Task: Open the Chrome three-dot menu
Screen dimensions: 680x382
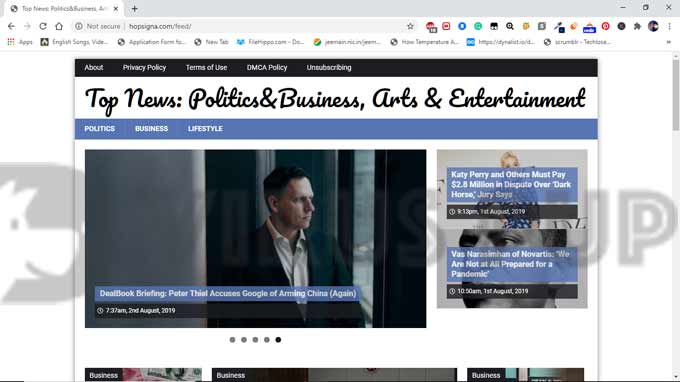Action: pos(669,26)
